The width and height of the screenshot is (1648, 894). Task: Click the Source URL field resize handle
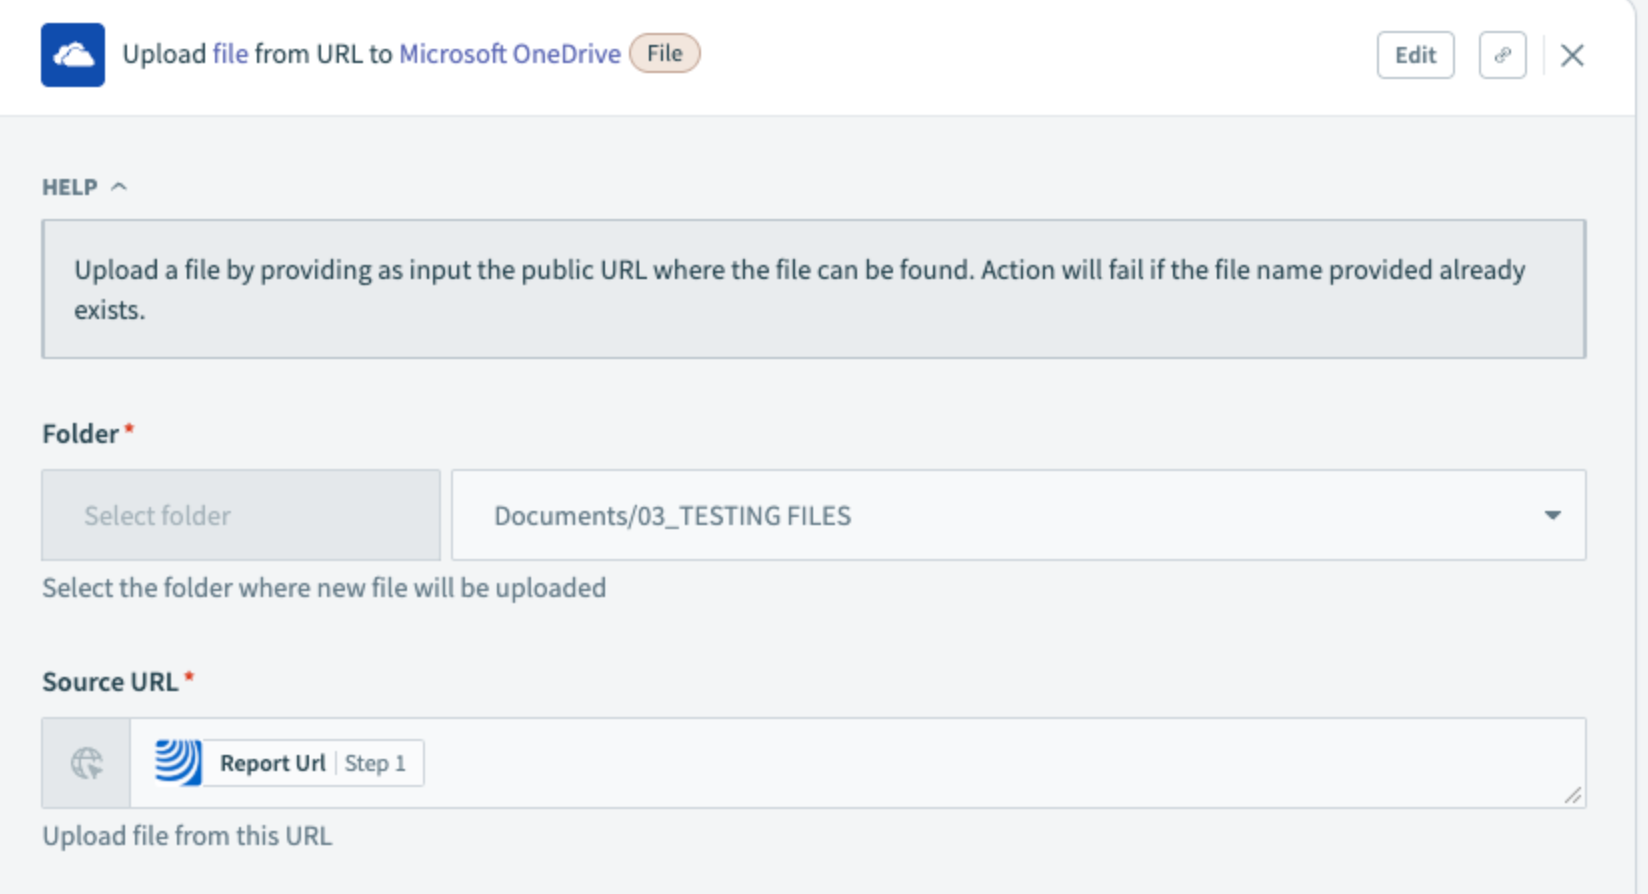(1572, 795)
